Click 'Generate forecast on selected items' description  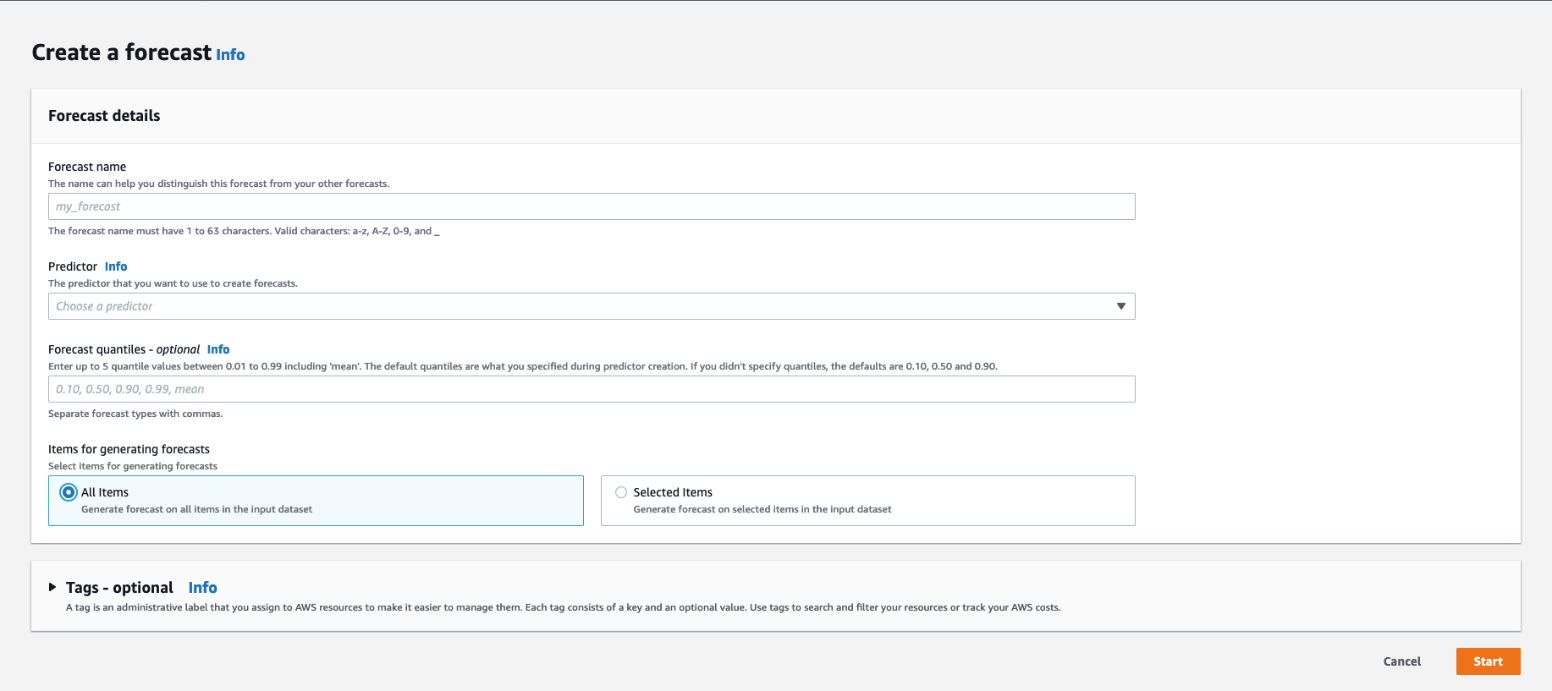tap(761, 509)
